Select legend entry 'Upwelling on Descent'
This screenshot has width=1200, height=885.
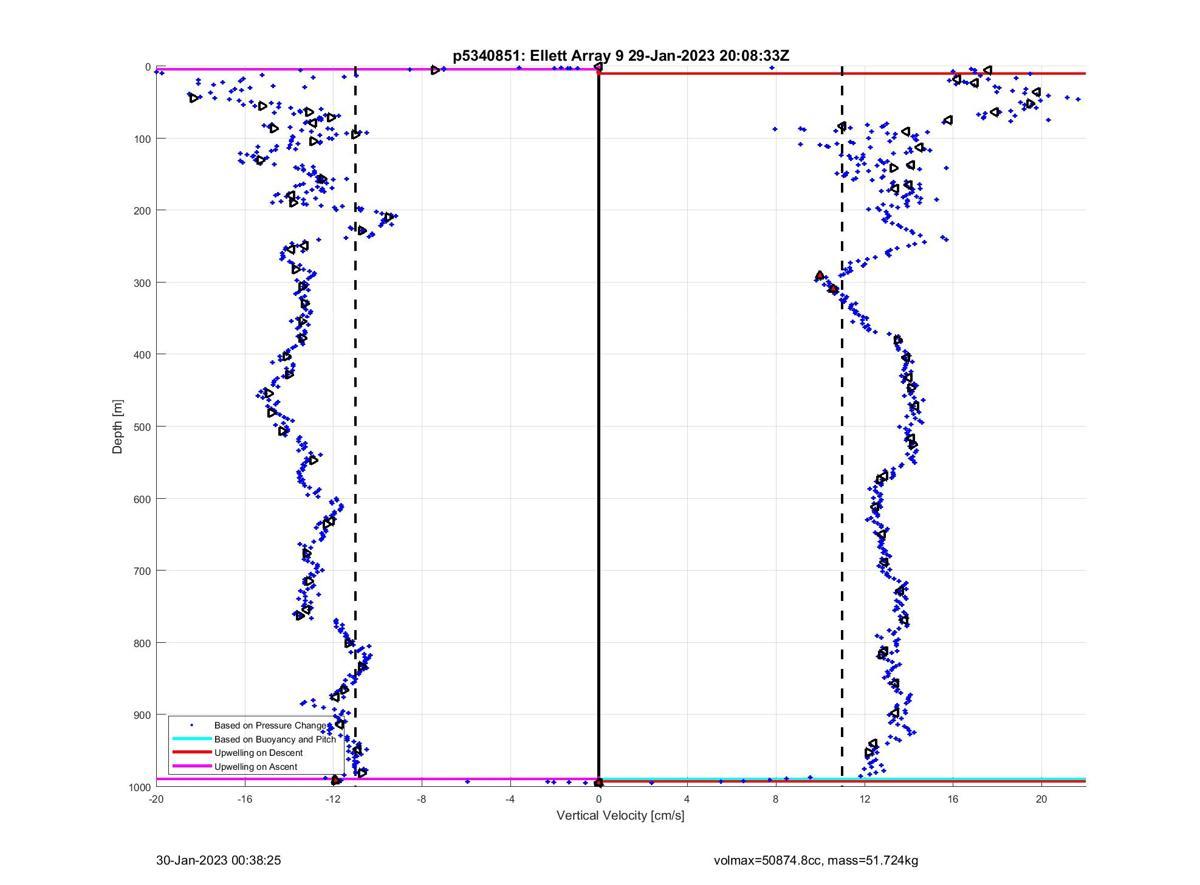258,752
